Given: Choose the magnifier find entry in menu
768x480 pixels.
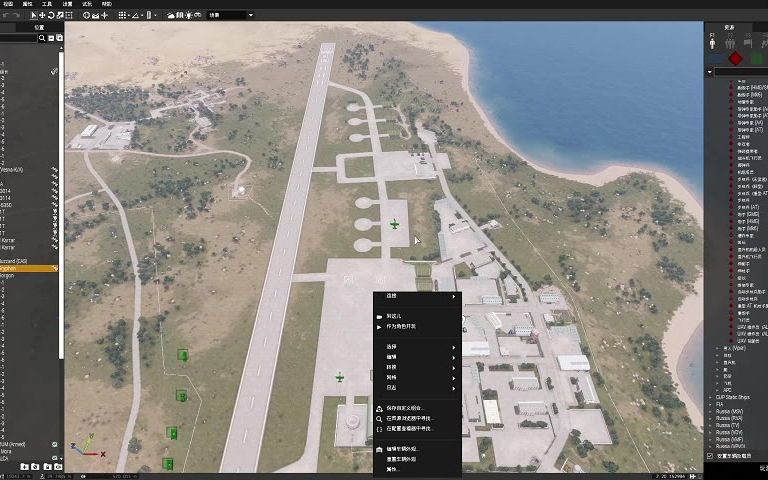Looking at the screenshot, I should pos(417,418).
